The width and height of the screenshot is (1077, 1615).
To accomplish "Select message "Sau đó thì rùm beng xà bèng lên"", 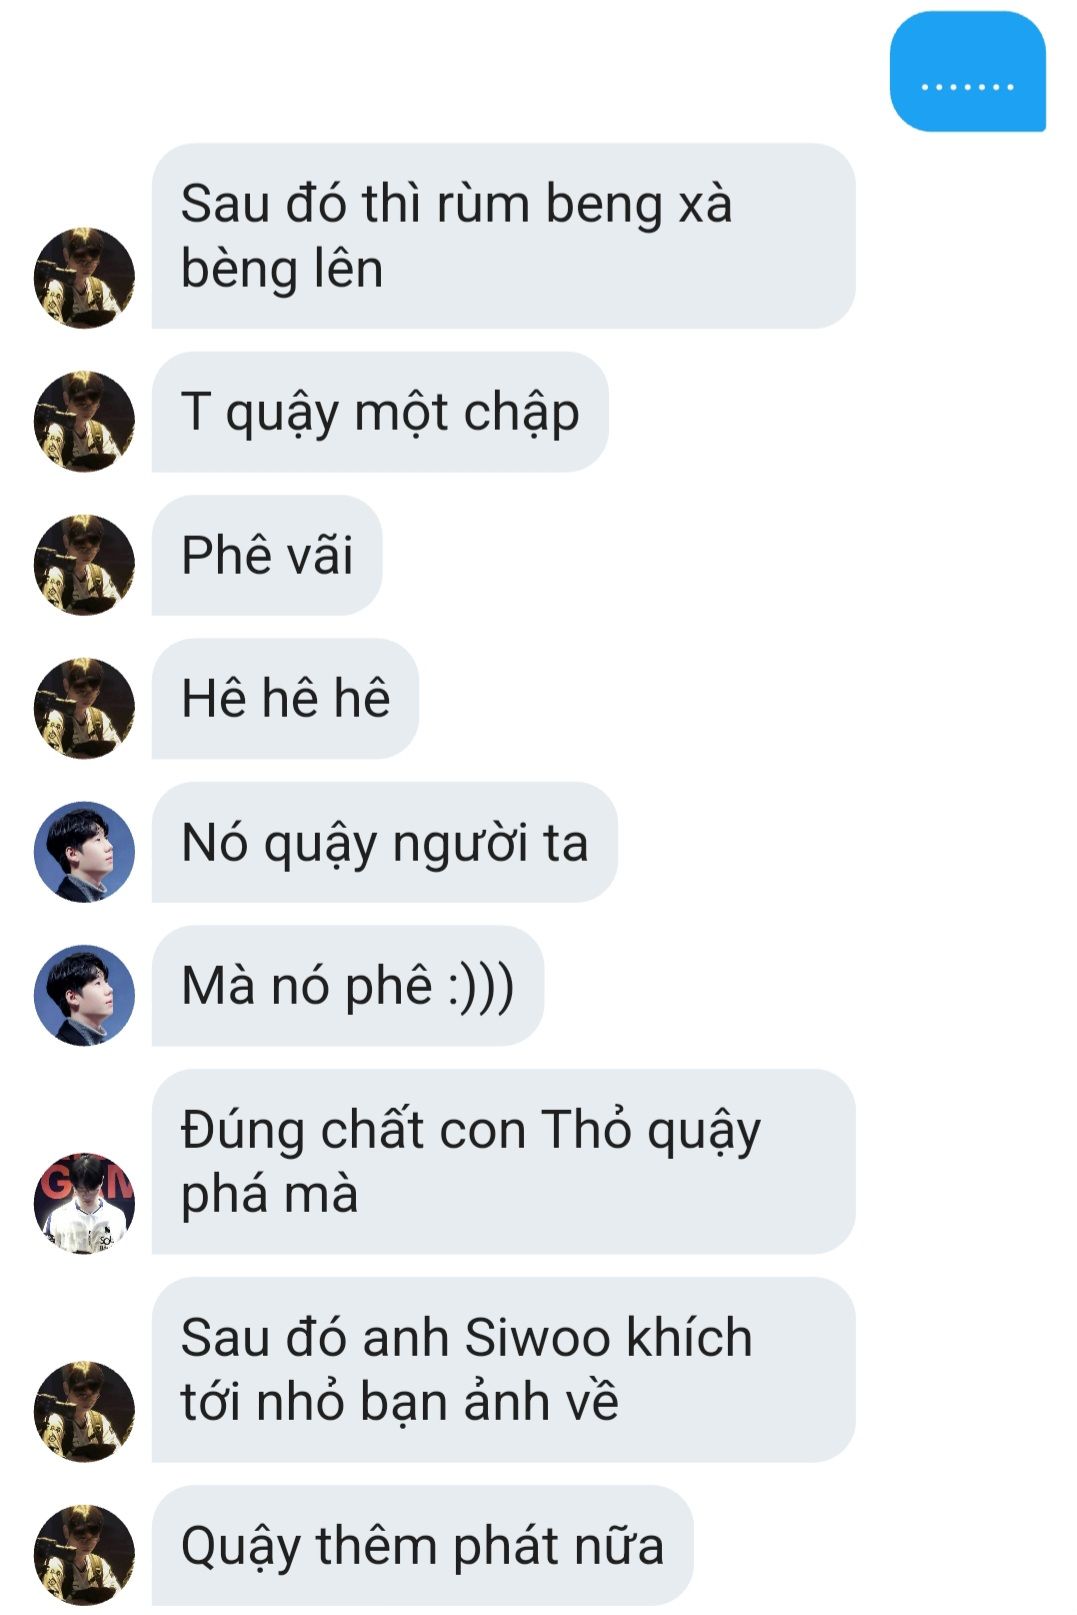I will click(503, 236).
